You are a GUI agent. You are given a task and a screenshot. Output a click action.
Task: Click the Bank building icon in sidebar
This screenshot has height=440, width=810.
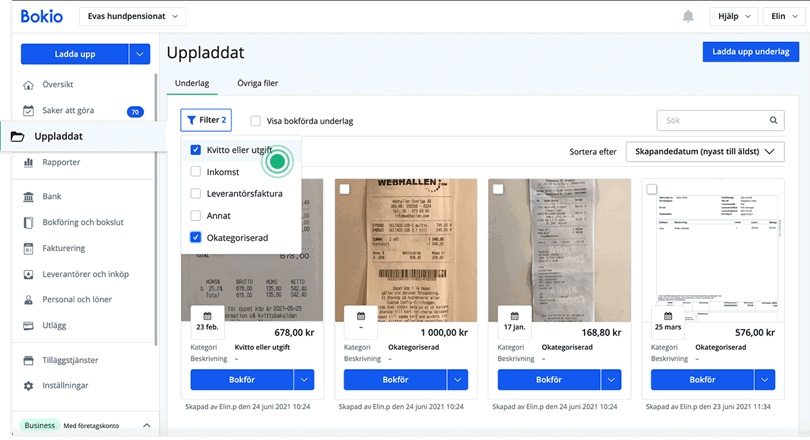(x=28, y=197)
